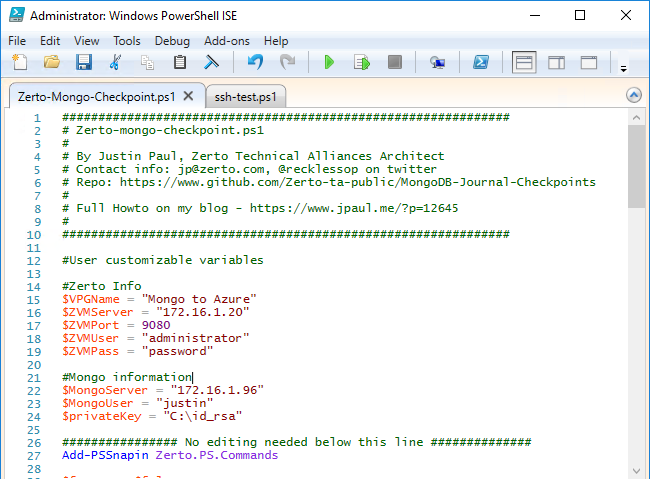This screenshot has height=479, width=650.
Task: Cut selection with the scissors icon
Action: (115, 63)
